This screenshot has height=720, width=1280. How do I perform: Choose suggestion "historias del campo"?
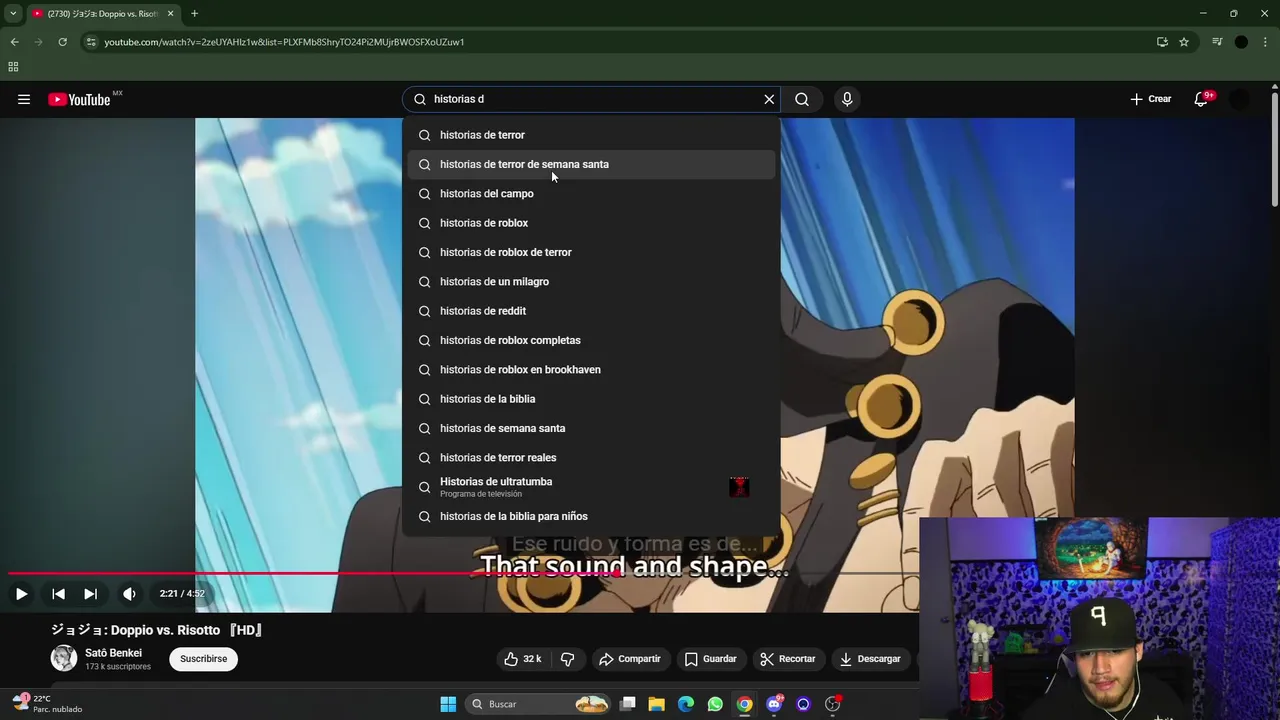[x=591, y=193]
